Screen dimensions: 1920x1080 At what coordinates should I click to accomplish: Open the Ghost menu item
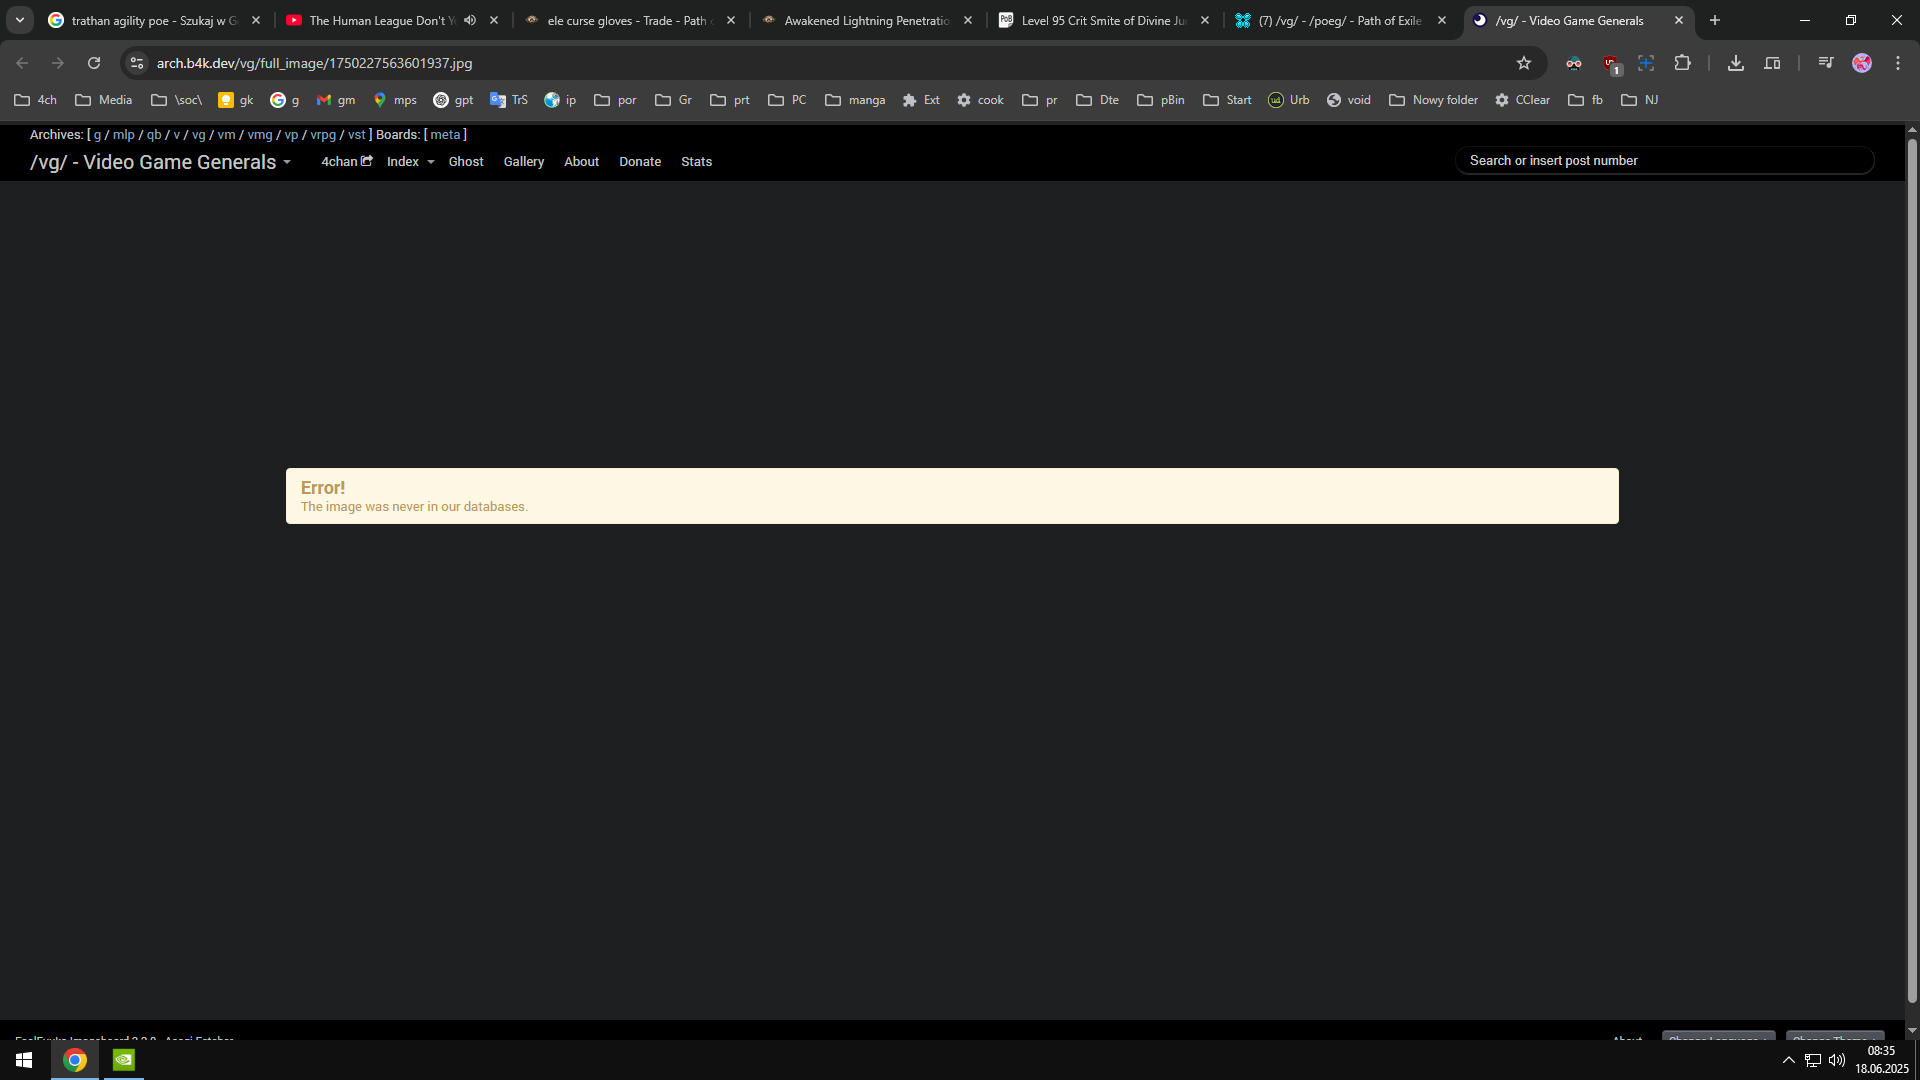[466, 162]
